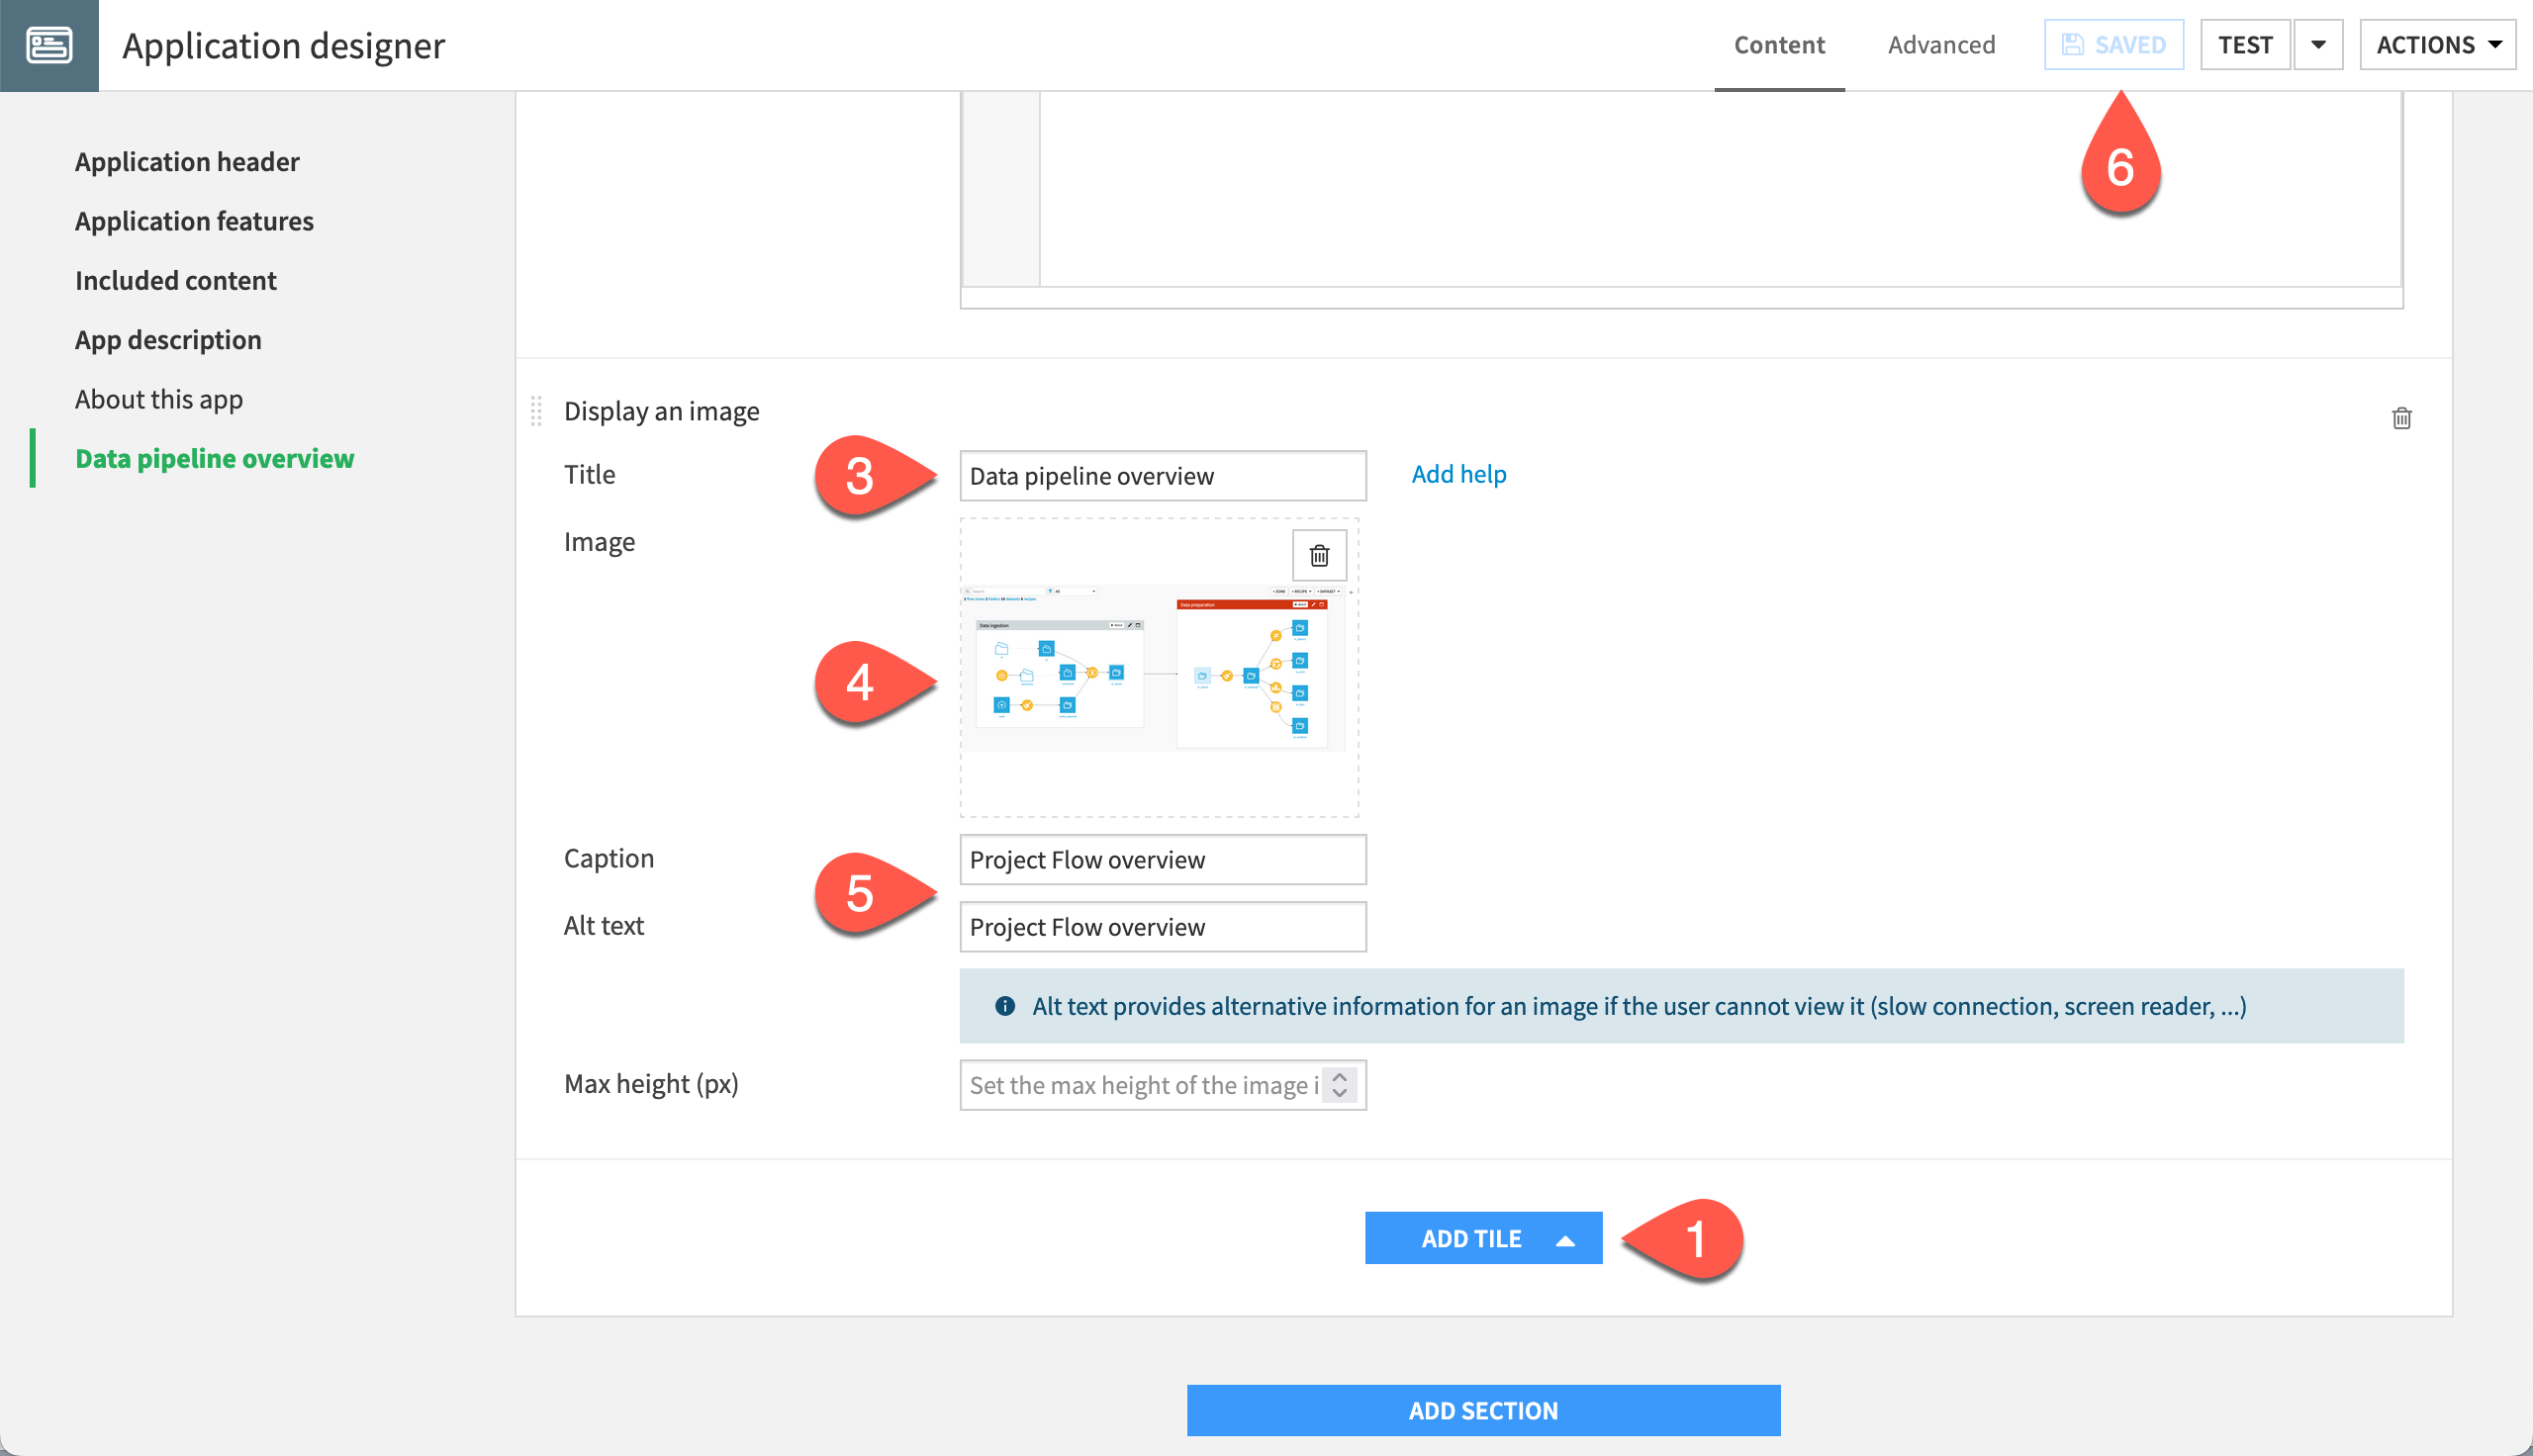Screen dimensions: 2533x1456
Task: Open the TEST dropdown arrow
Action: coord(2318,45)
